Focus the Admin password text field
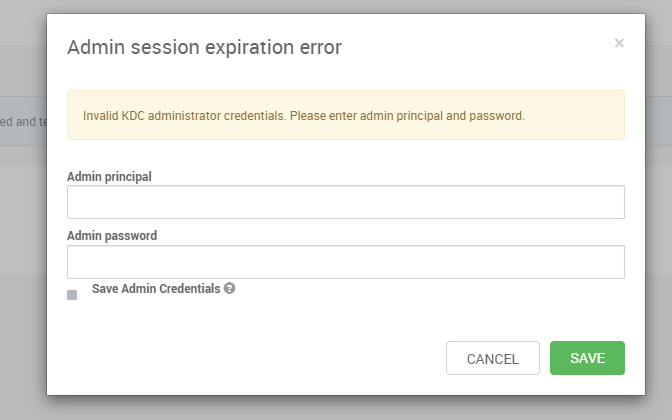The image size is (672, 420). [346, 262]
